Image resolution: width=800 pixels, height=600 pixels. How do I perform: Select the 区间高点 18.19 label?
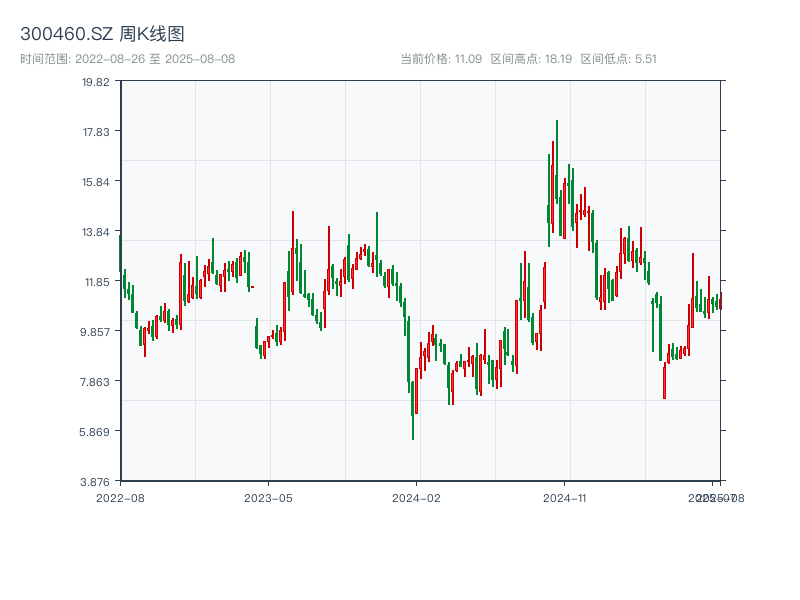[x=531, y=59]
